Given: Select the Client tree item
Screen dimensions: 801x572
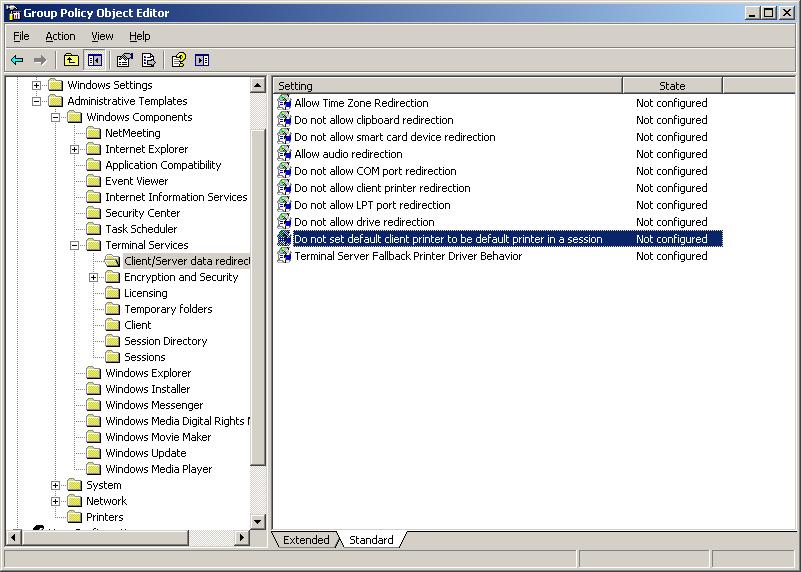Looking at the screenshot, I should [x=137, y=325].
